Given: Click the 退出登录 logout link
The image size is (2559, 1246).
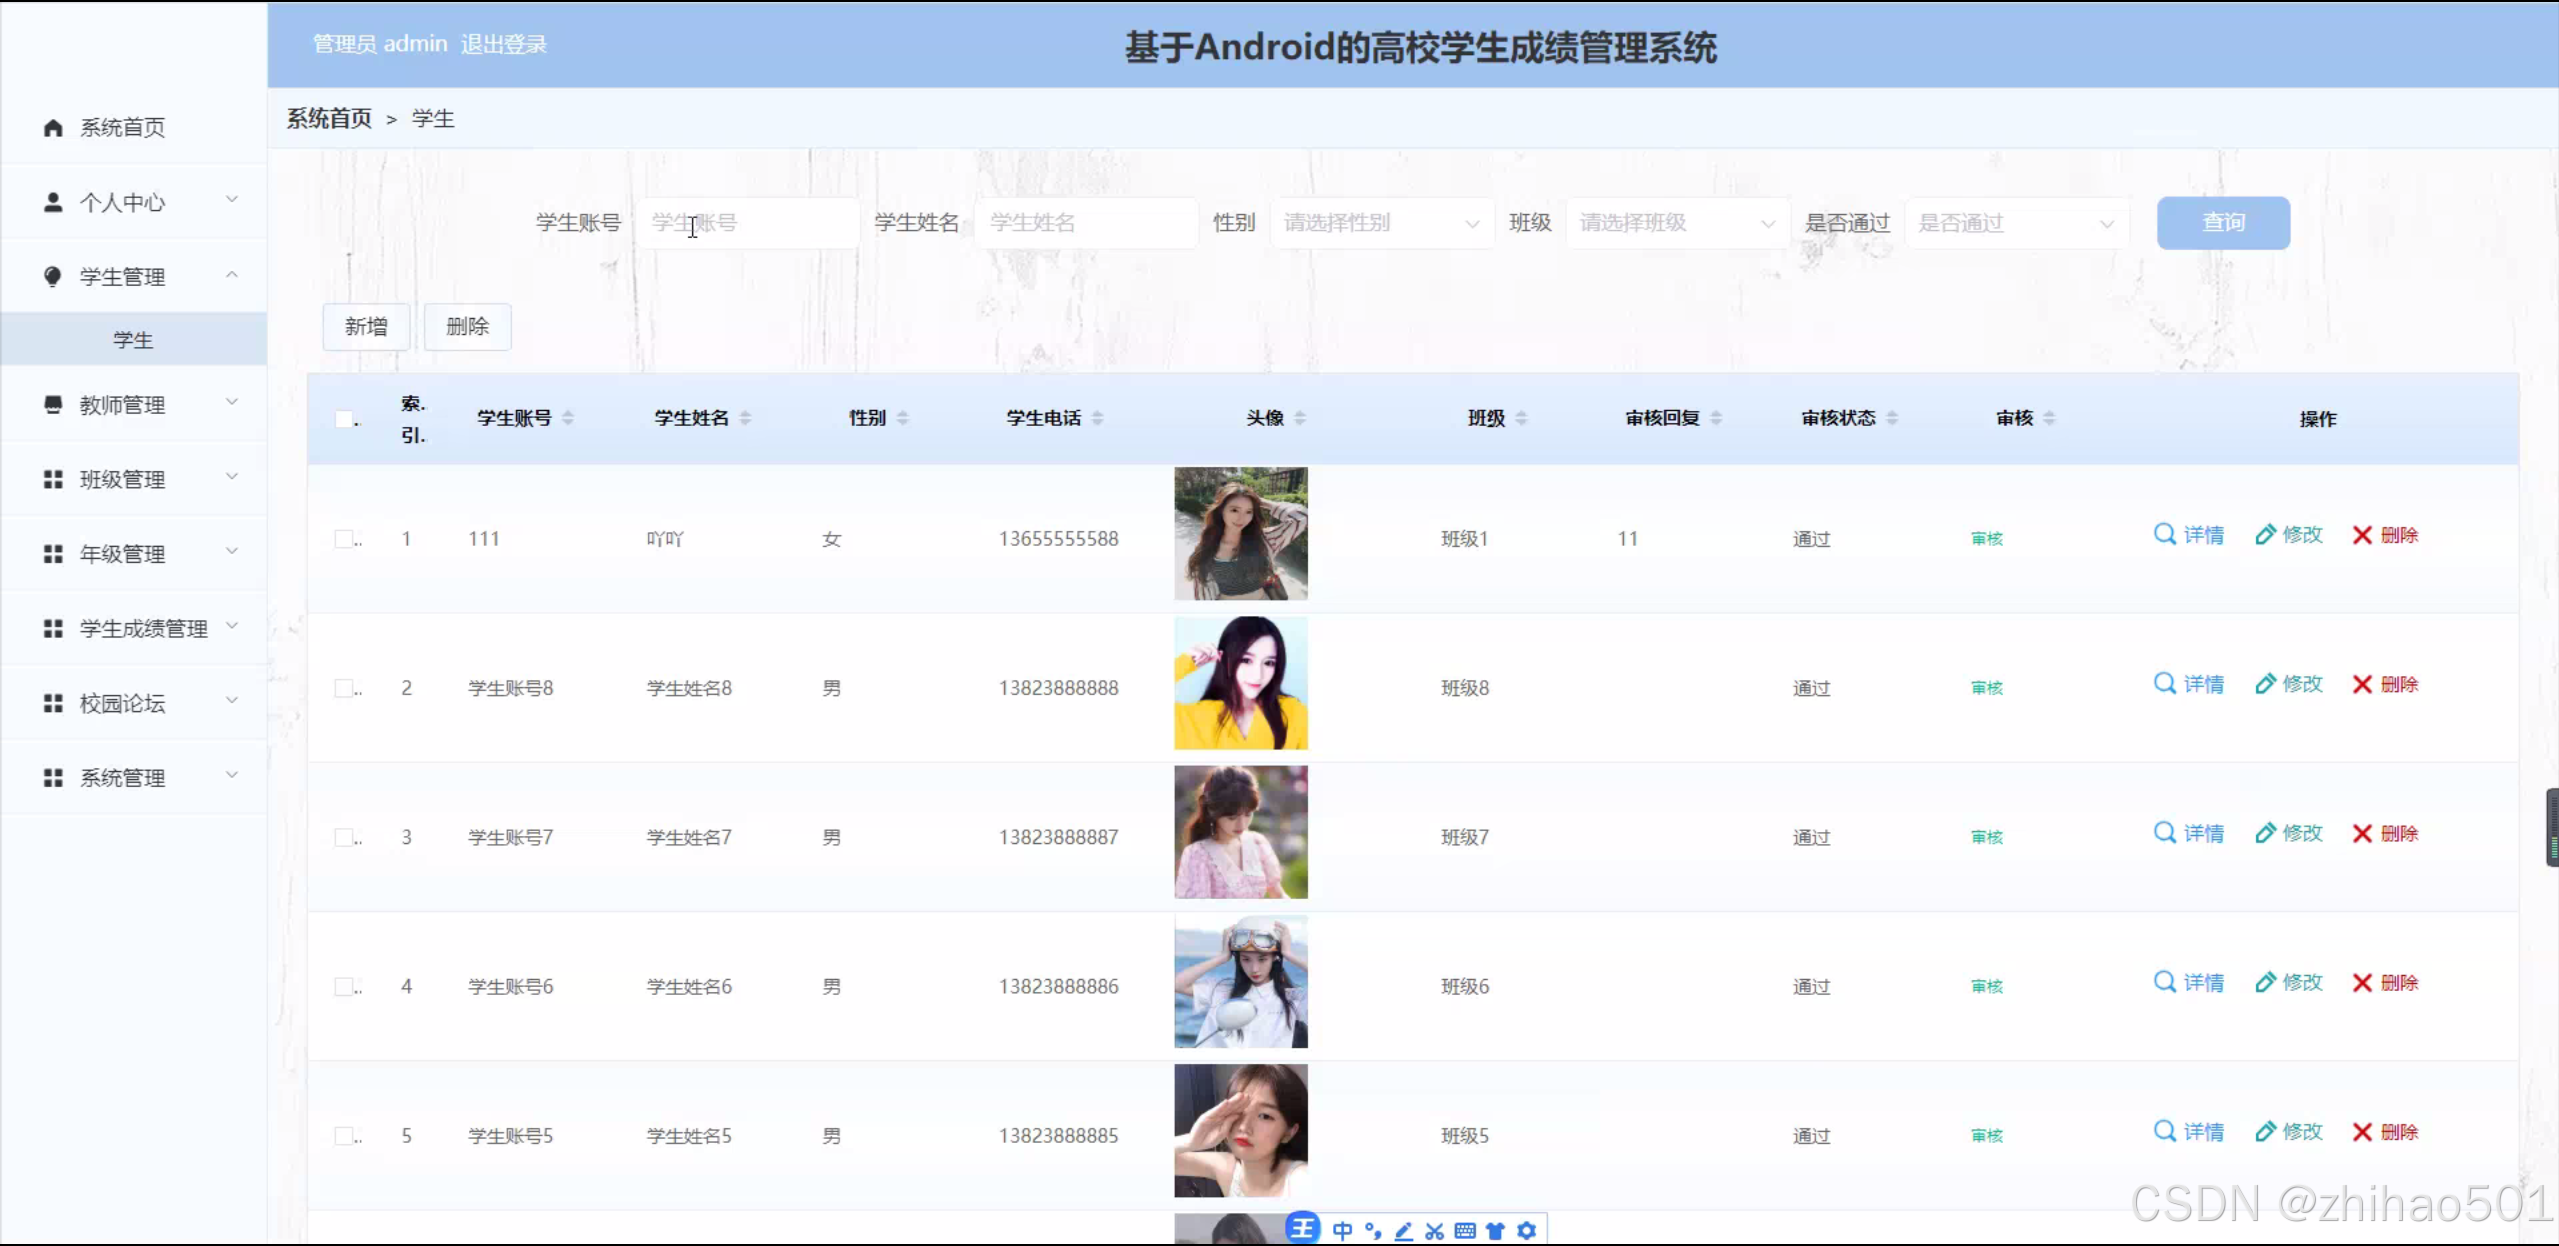Looking at the screenshot, I should pyautogui.click(x=503, y=44).
